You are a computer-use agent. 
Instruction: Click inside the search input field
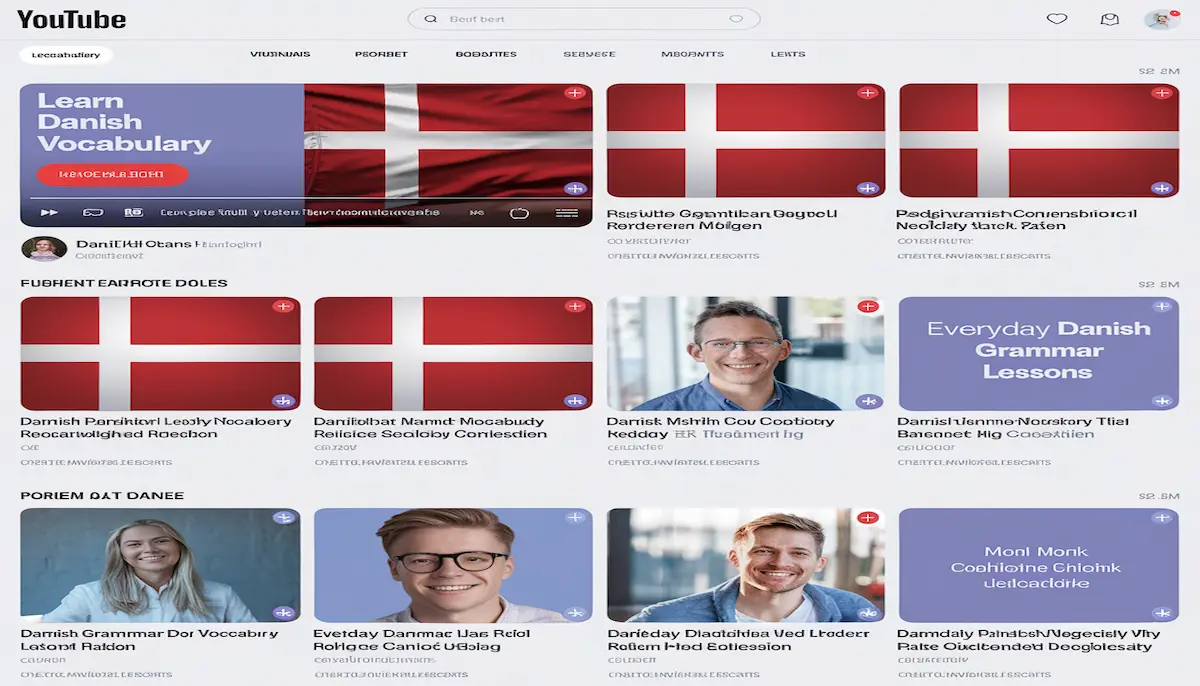point(580,19)
